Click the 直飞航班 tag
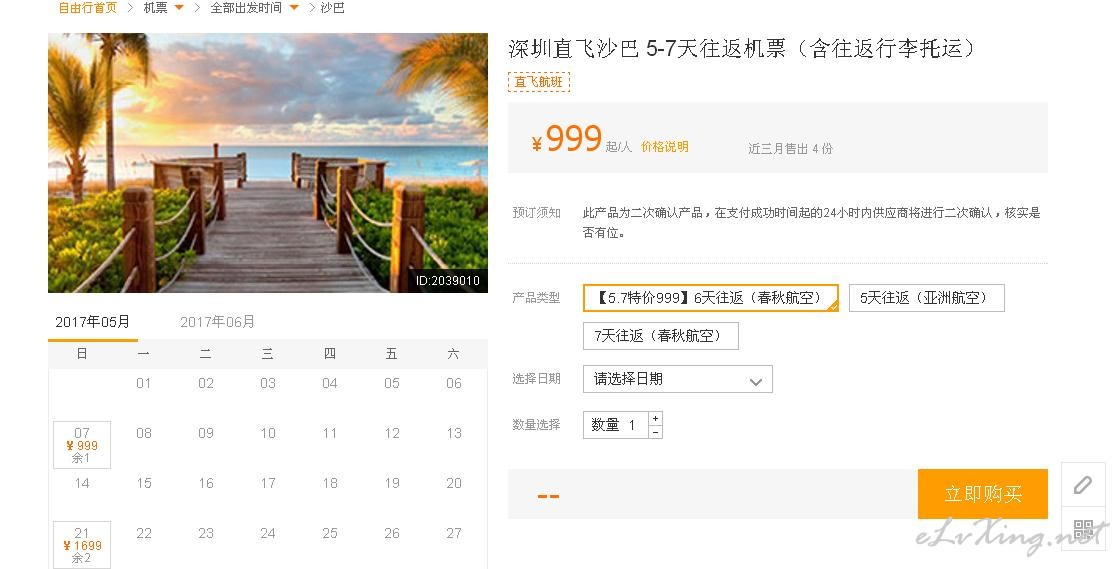 coord(539,81)
